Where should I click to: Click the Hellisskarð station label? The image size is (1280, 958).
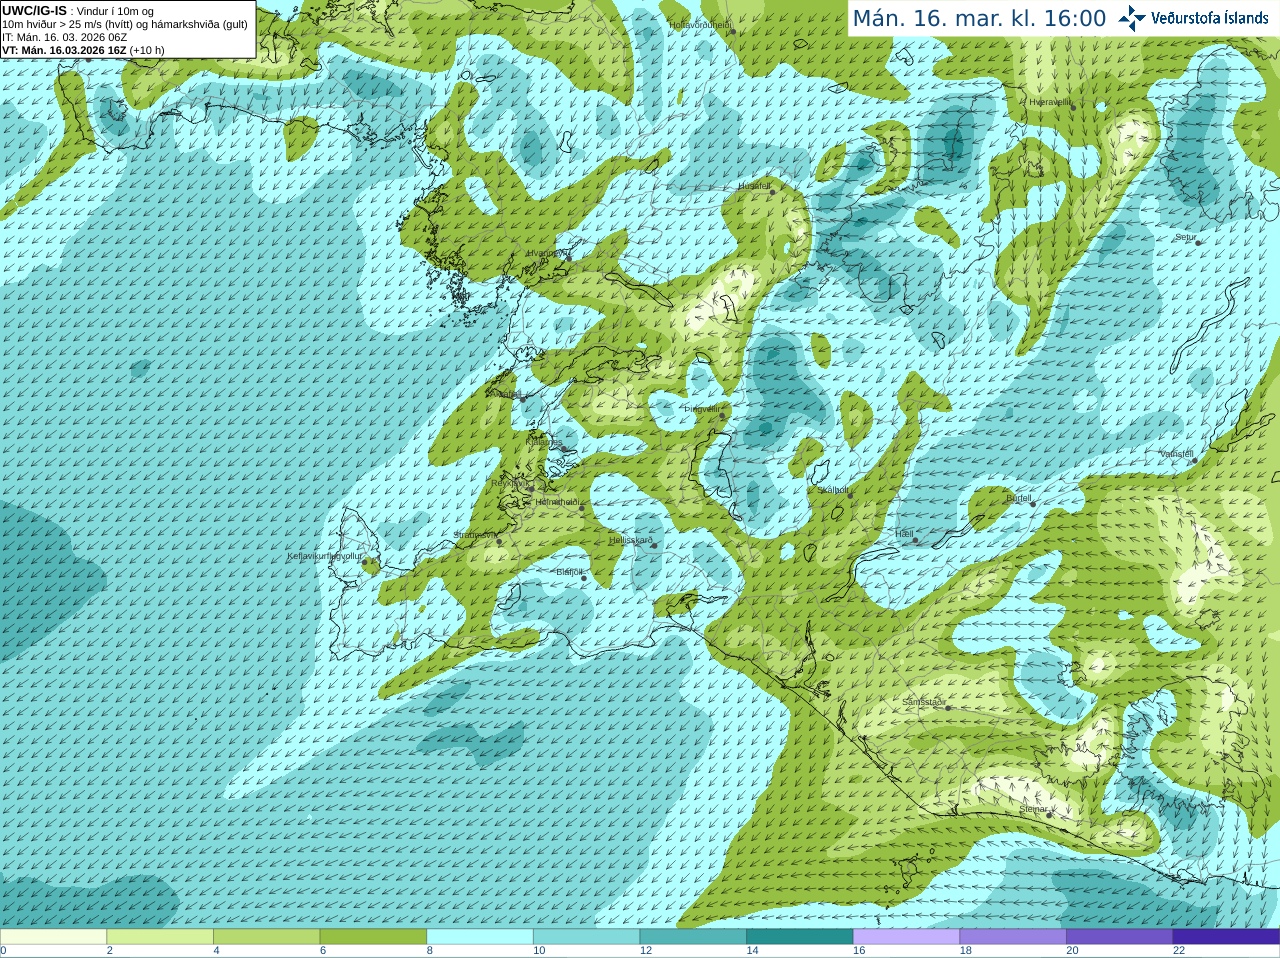[631, 540]
